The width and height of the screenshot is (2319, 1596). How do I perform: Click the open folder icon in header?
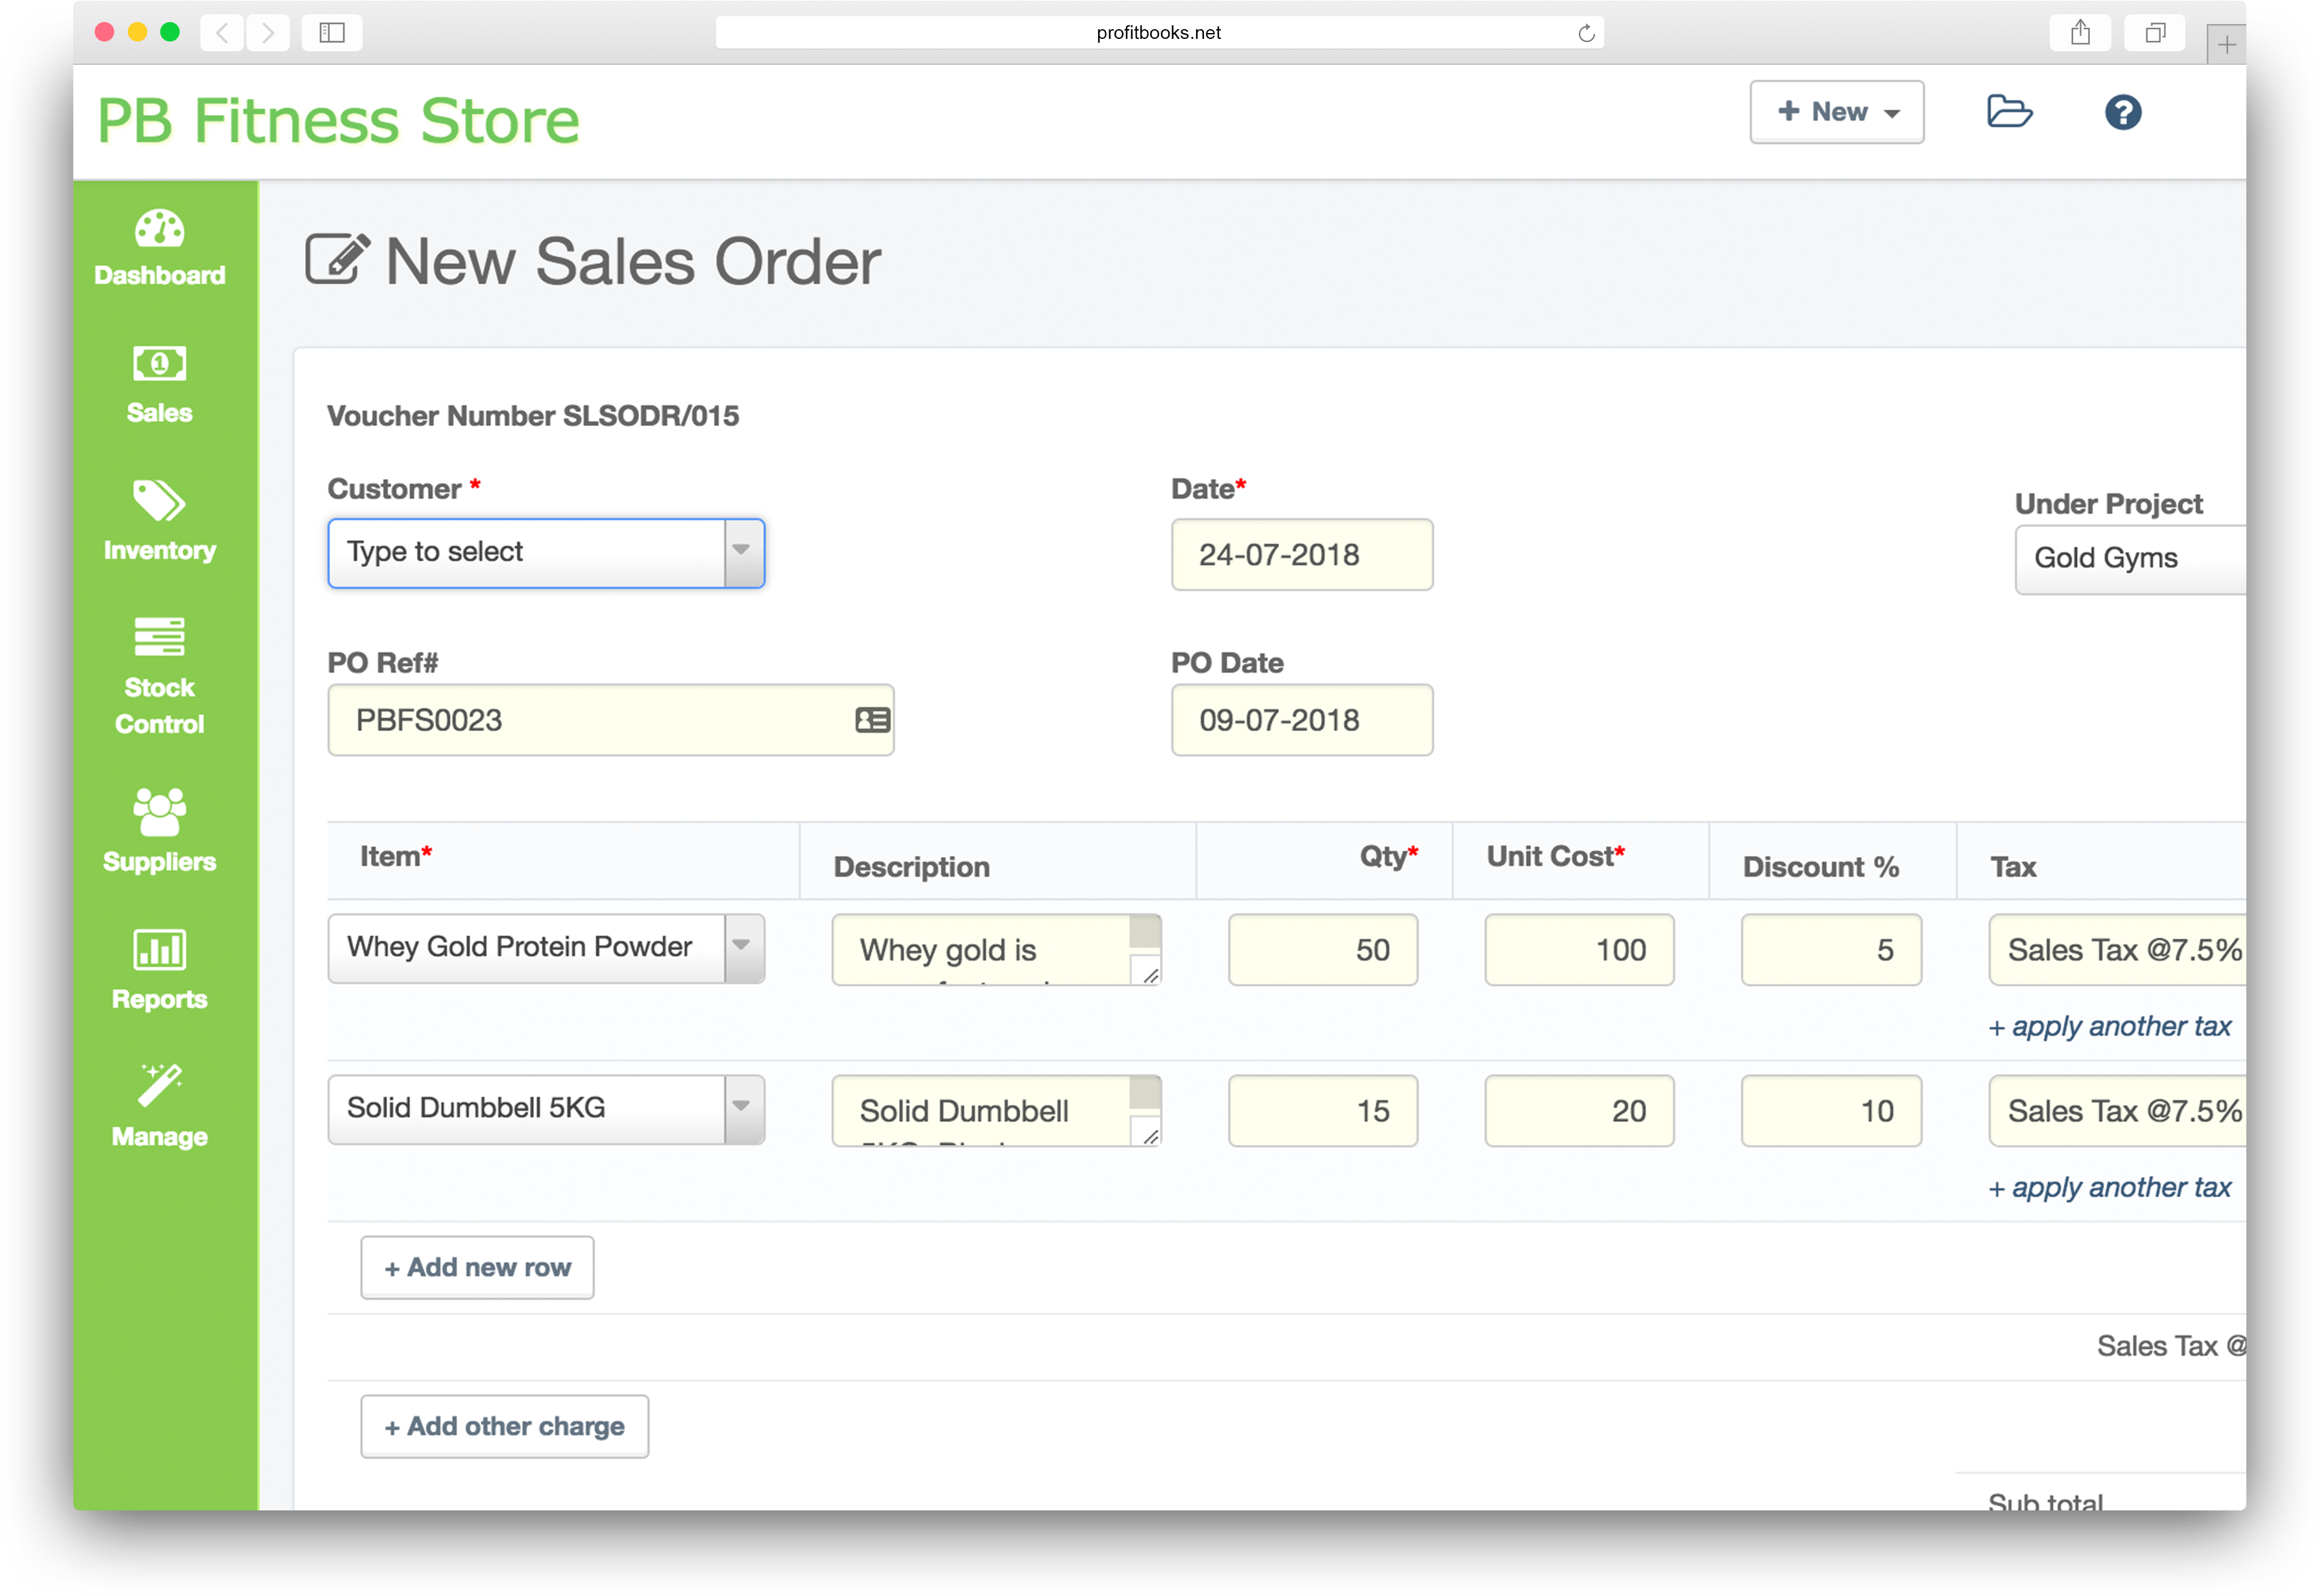[x=2009, y=112]
